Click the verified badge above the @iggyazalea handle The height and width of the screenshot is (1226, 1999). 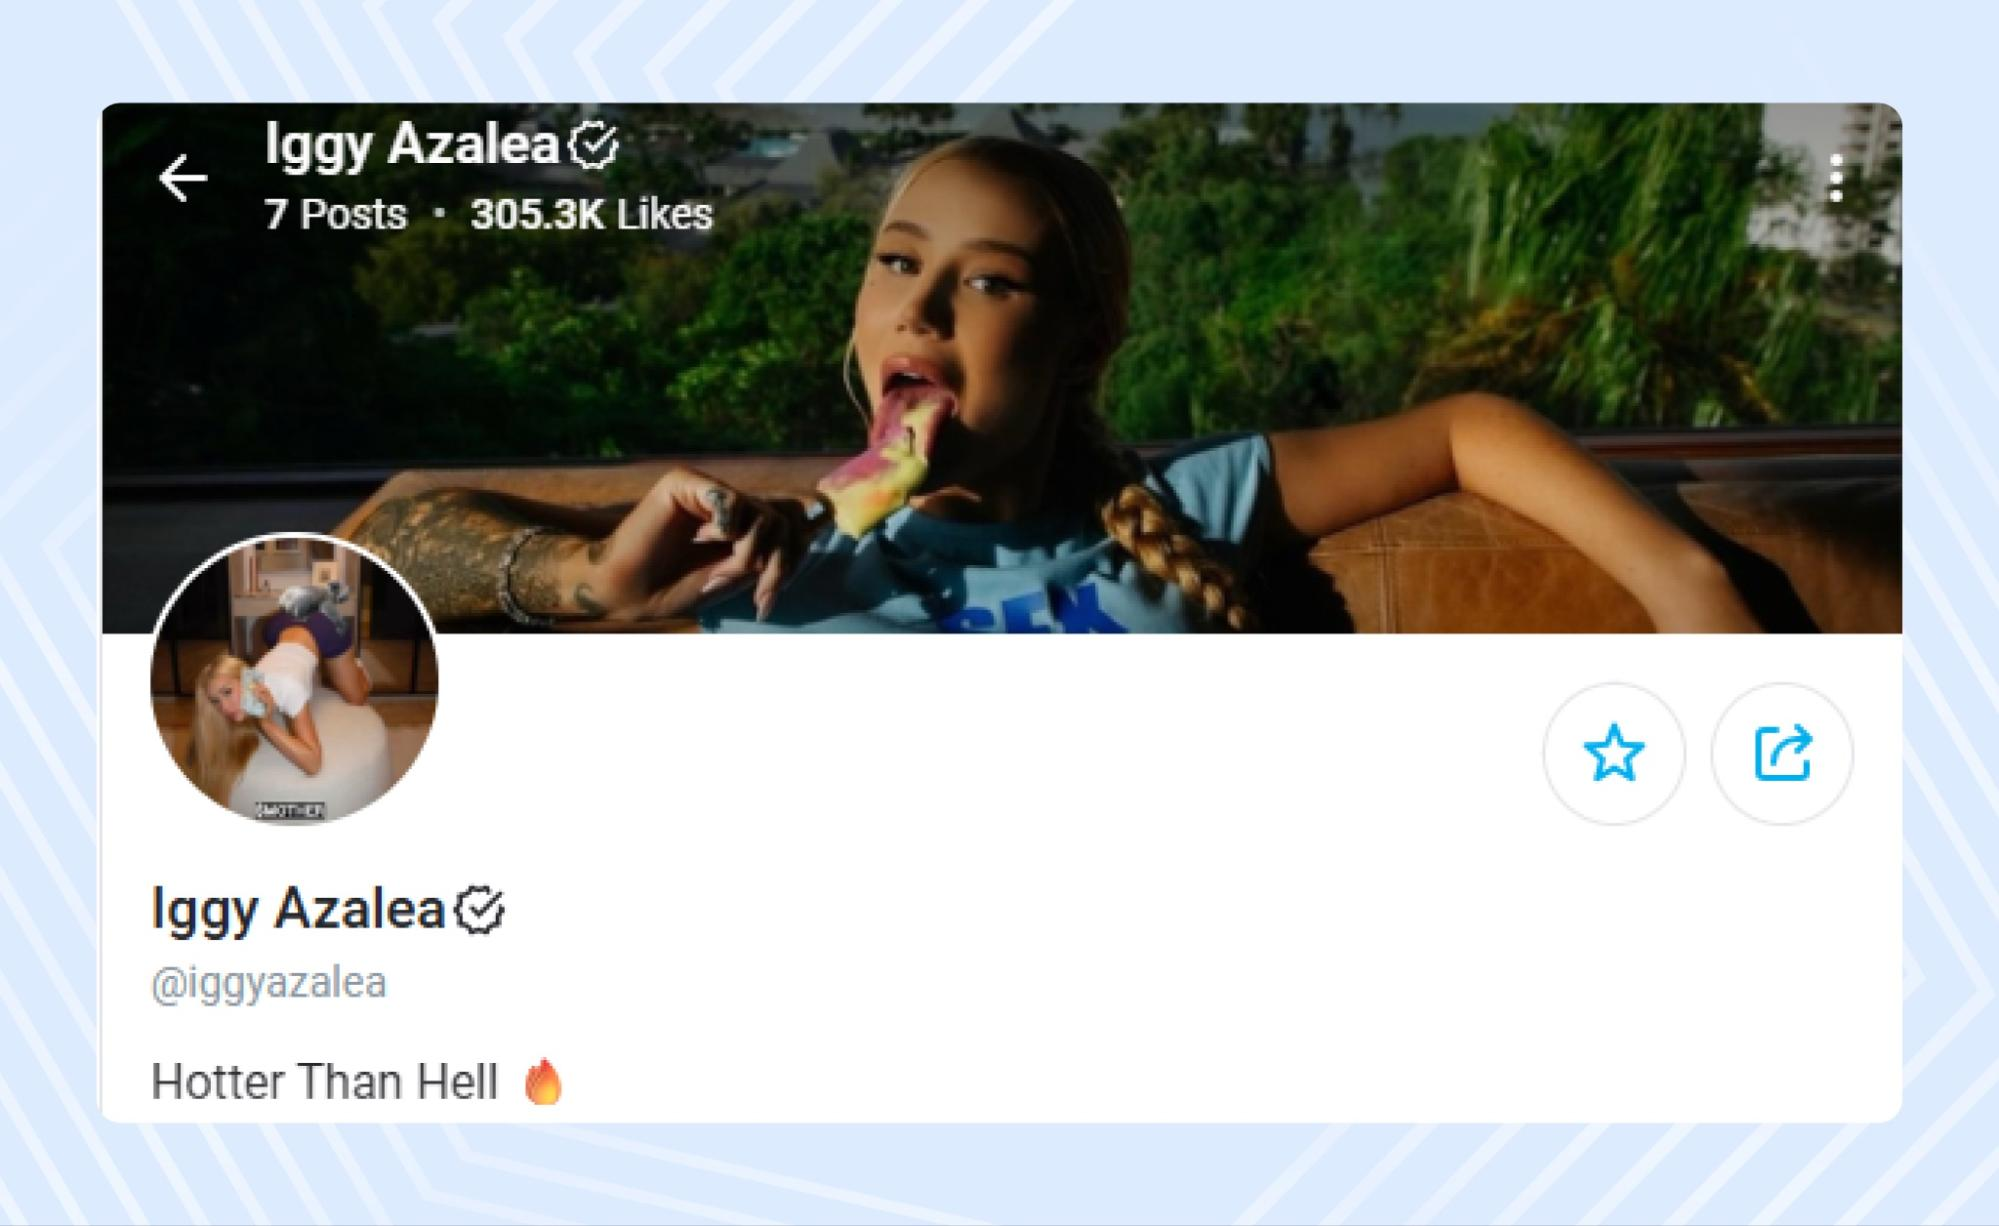click(480, 910)
